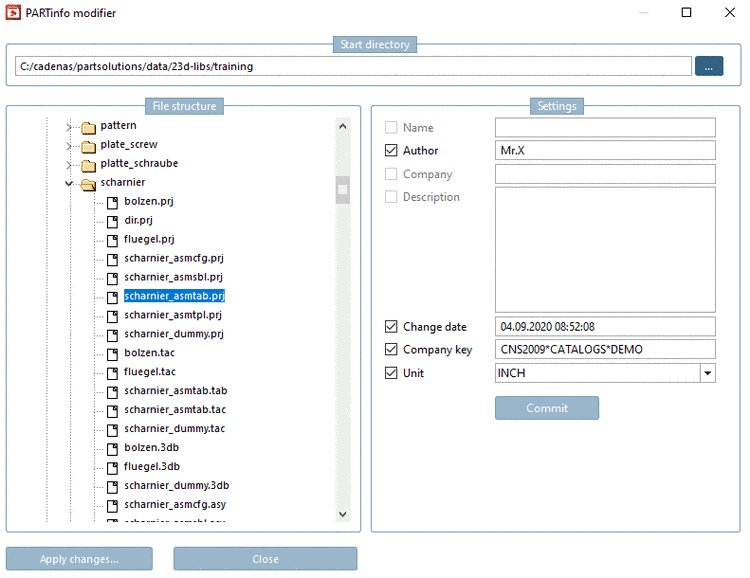Screen dimensions: 750x578
Task: Expand the pattern folder node
Action: tap(69, 127)
